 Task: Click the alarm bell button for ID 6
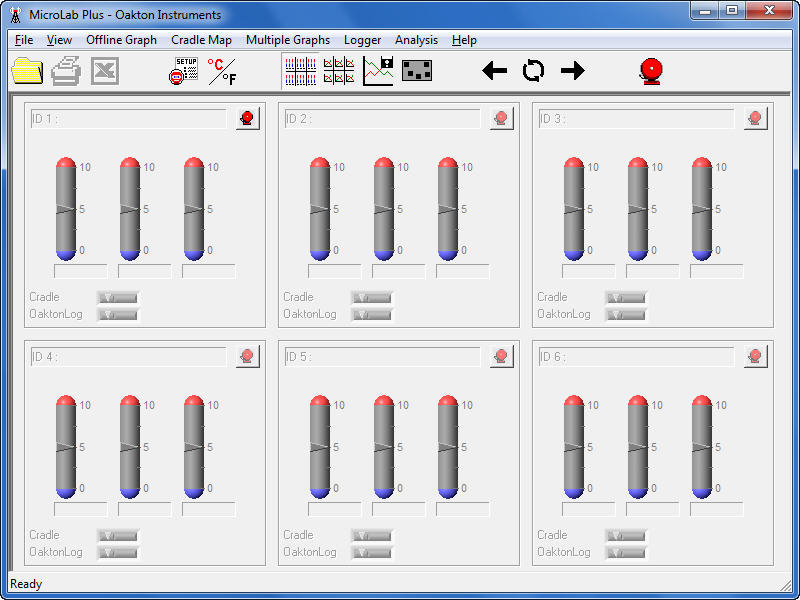[756, 356]
